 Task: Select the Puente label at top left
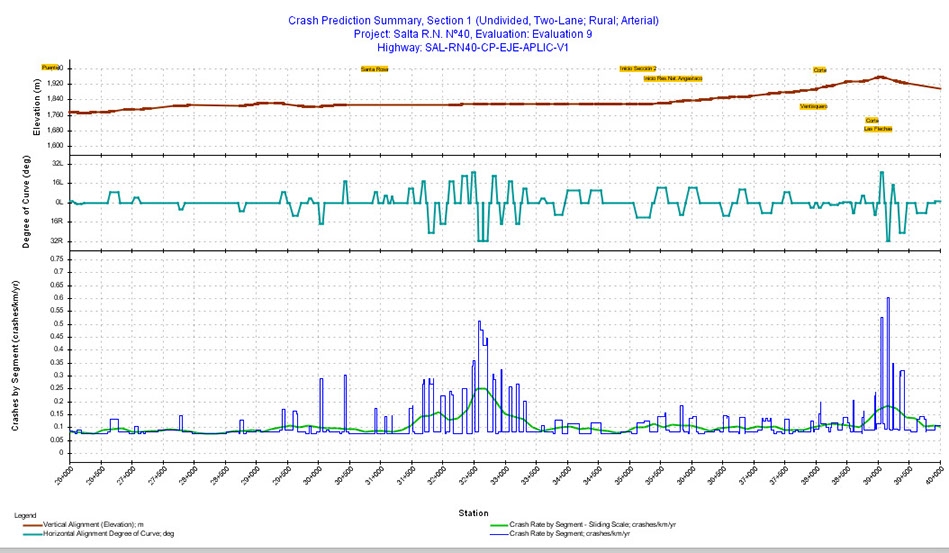[x=51, y=66]
